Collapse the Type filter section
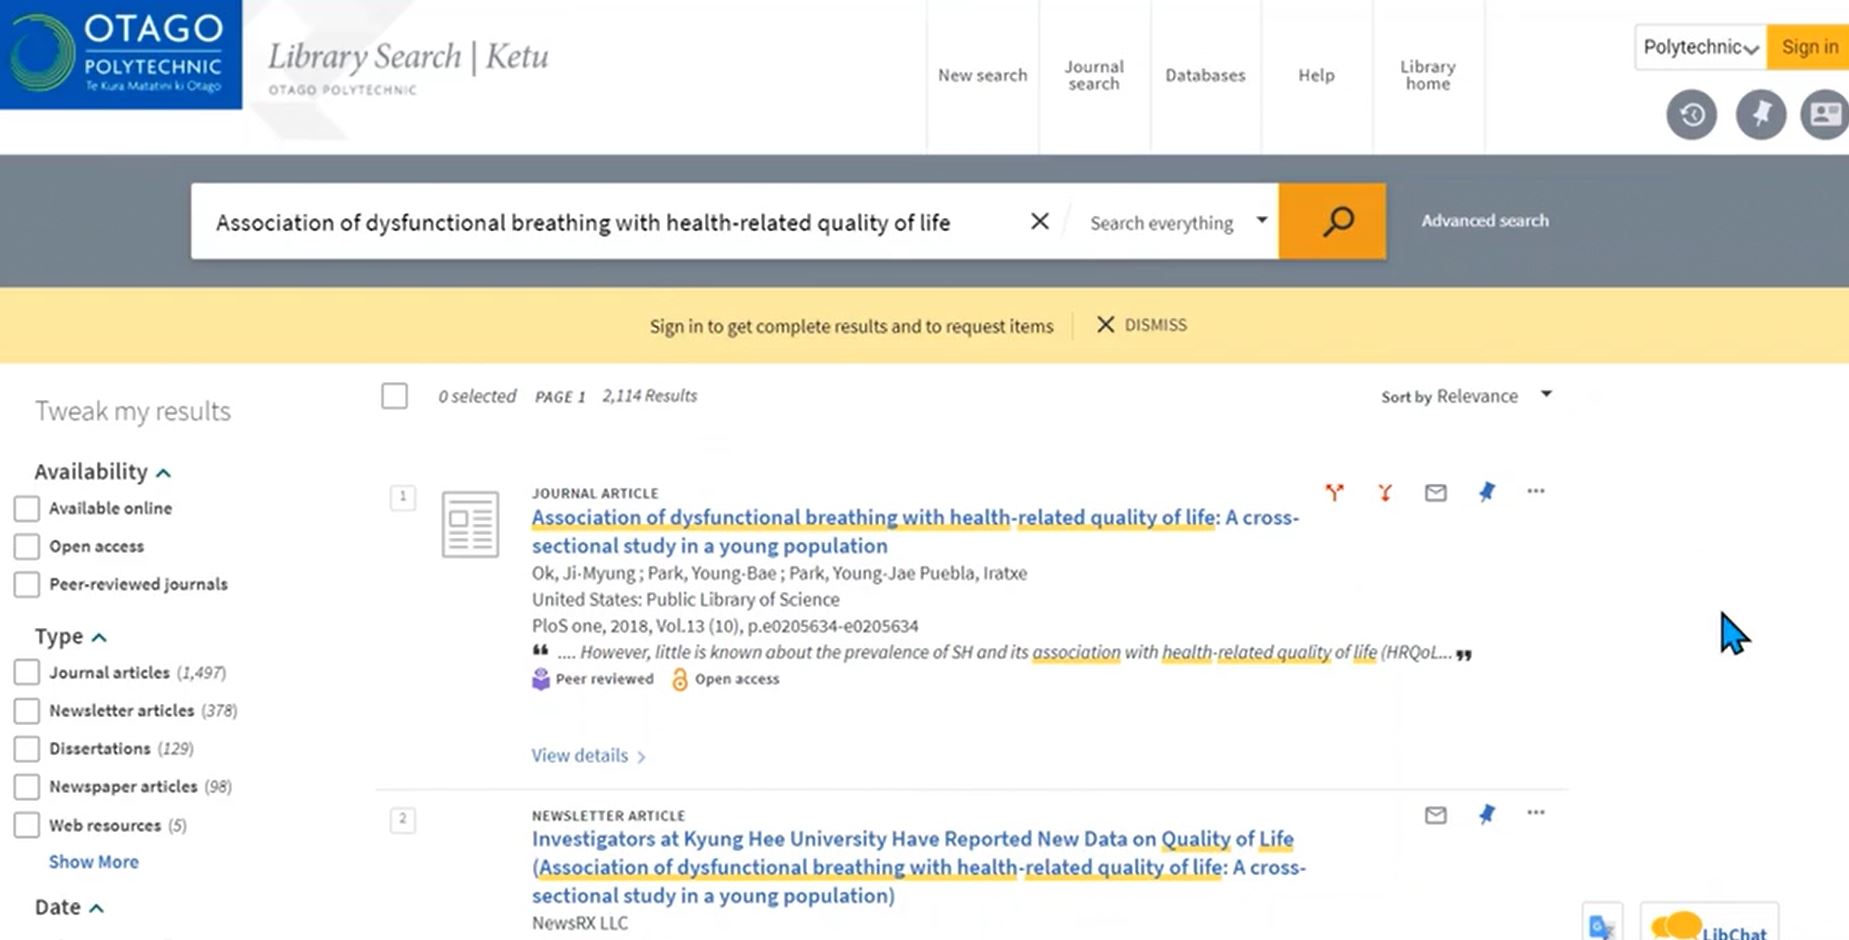 point(70,637)
